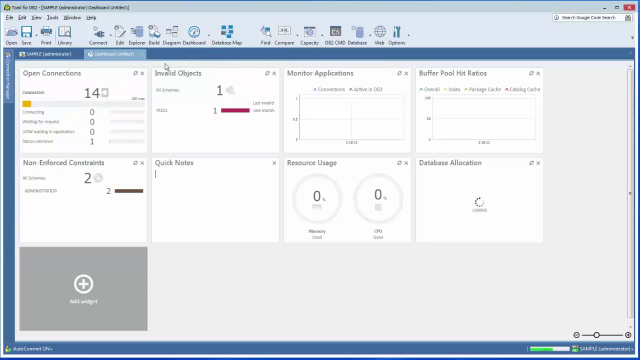Open the Explorer tool
Screen dimensions: 640x360
(x=137, y=35)
